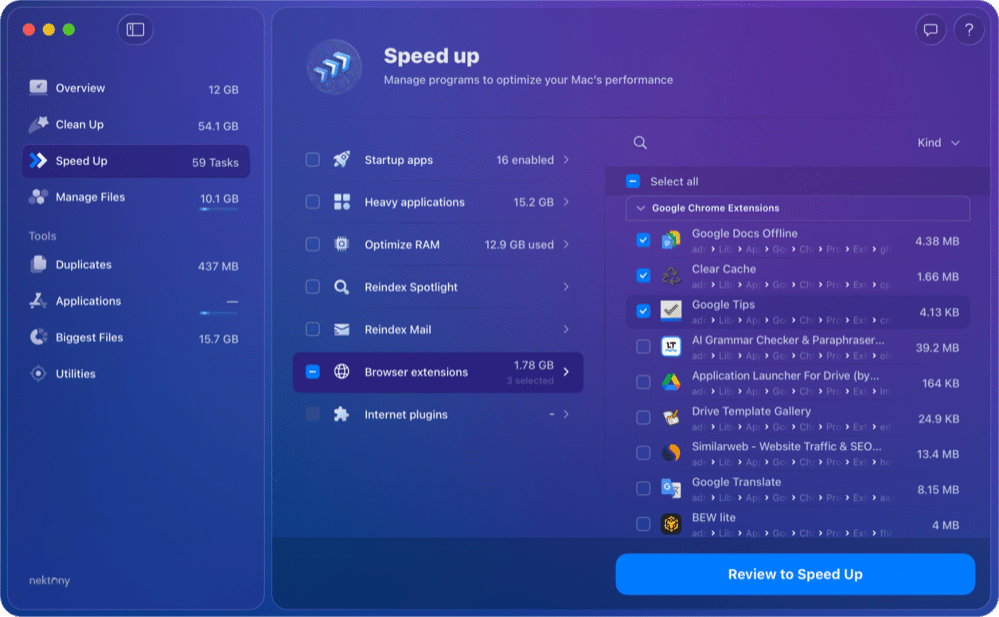The height and width of the screenshot is (617, 999).
Task: Click the Google Docs Offline extension icon
Action: point(671,240)
